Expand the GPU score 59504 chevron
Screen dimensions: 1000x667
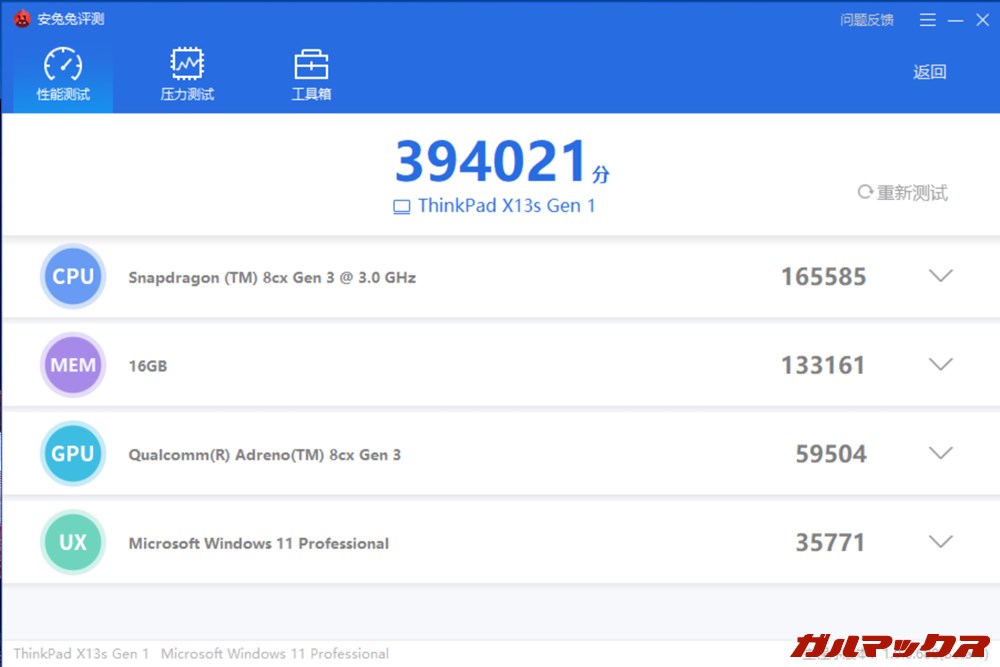pyautogui.click(x=940, y=454)
